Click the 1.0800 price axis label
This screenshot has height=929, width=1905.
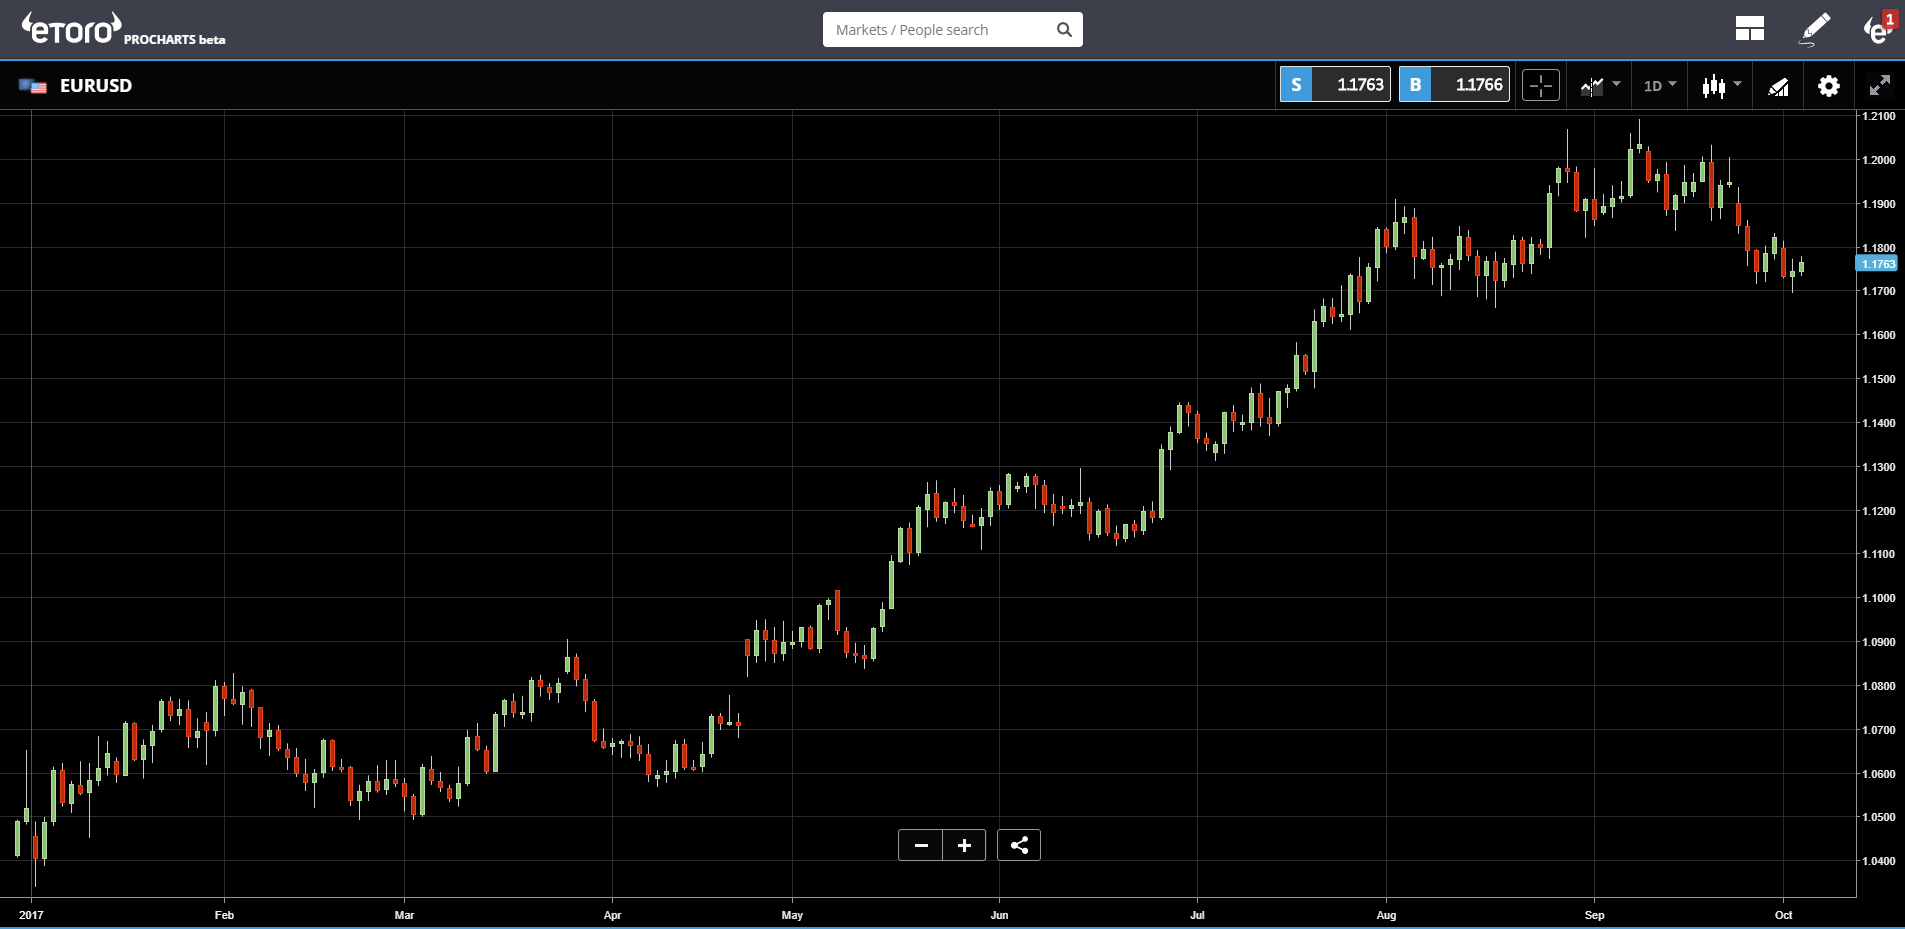(1878, 686)
